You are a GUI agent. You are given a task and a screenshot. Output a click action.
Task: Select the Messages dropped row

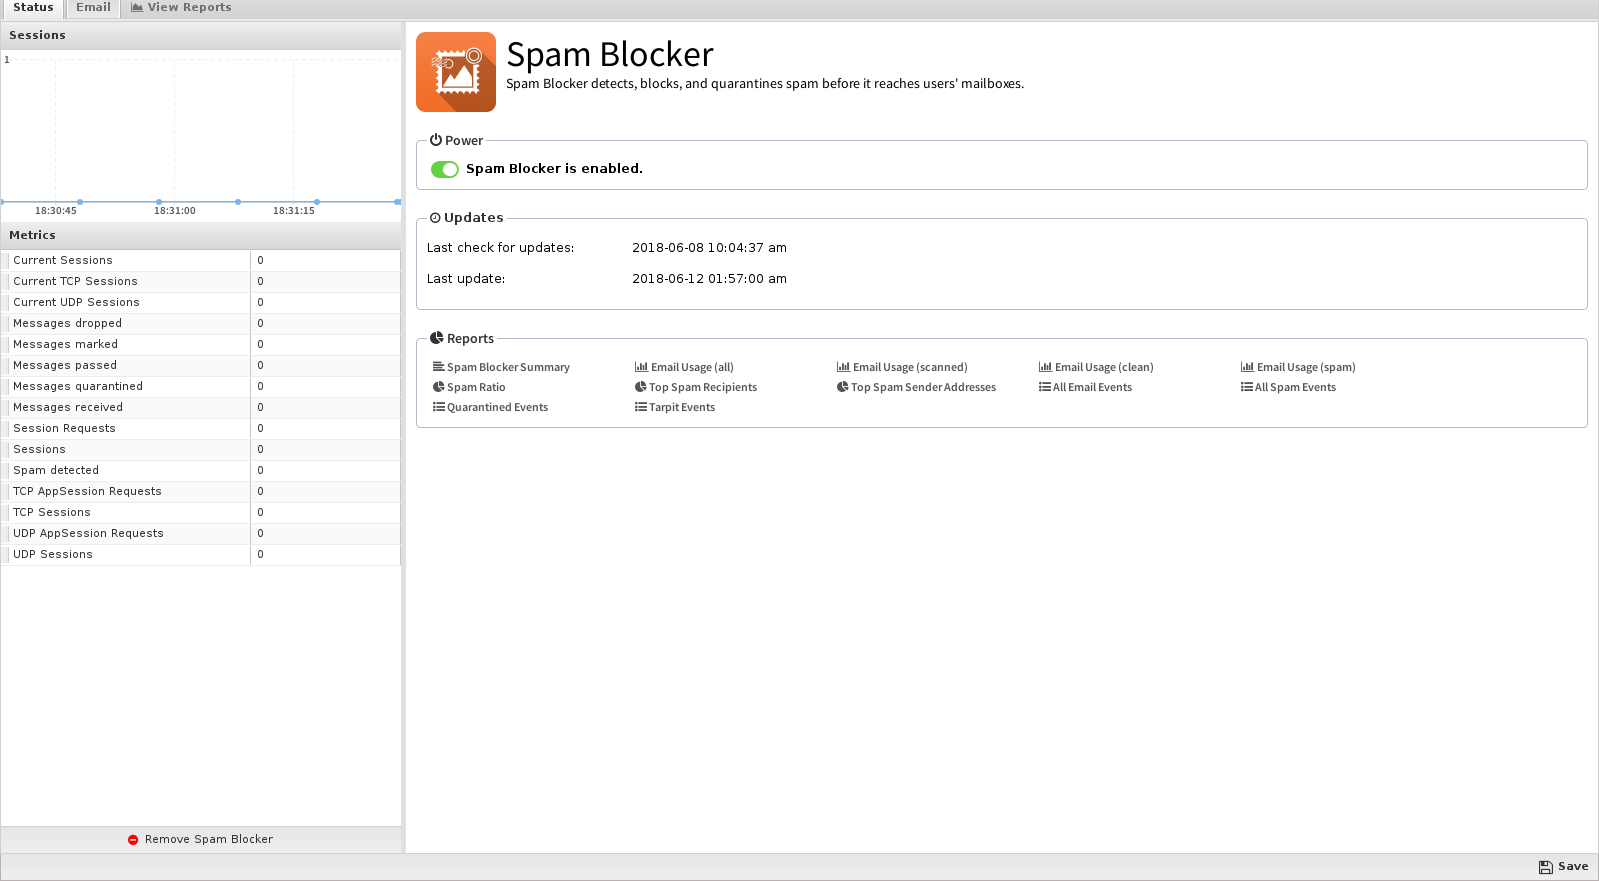(201, 323)
